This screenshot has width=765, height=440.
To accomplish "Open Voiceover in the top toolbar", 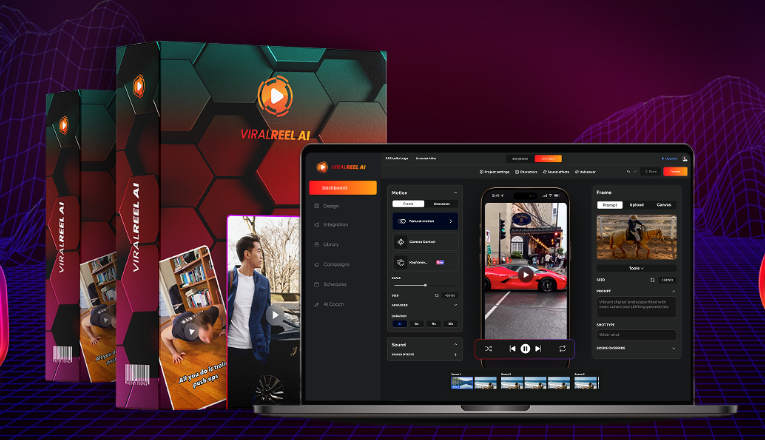I will point(585,172).
